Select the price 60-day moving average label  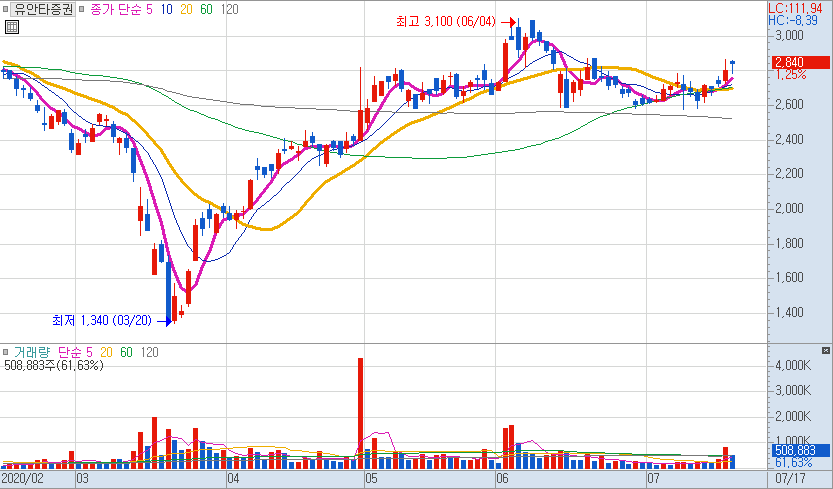pos(206,9)
